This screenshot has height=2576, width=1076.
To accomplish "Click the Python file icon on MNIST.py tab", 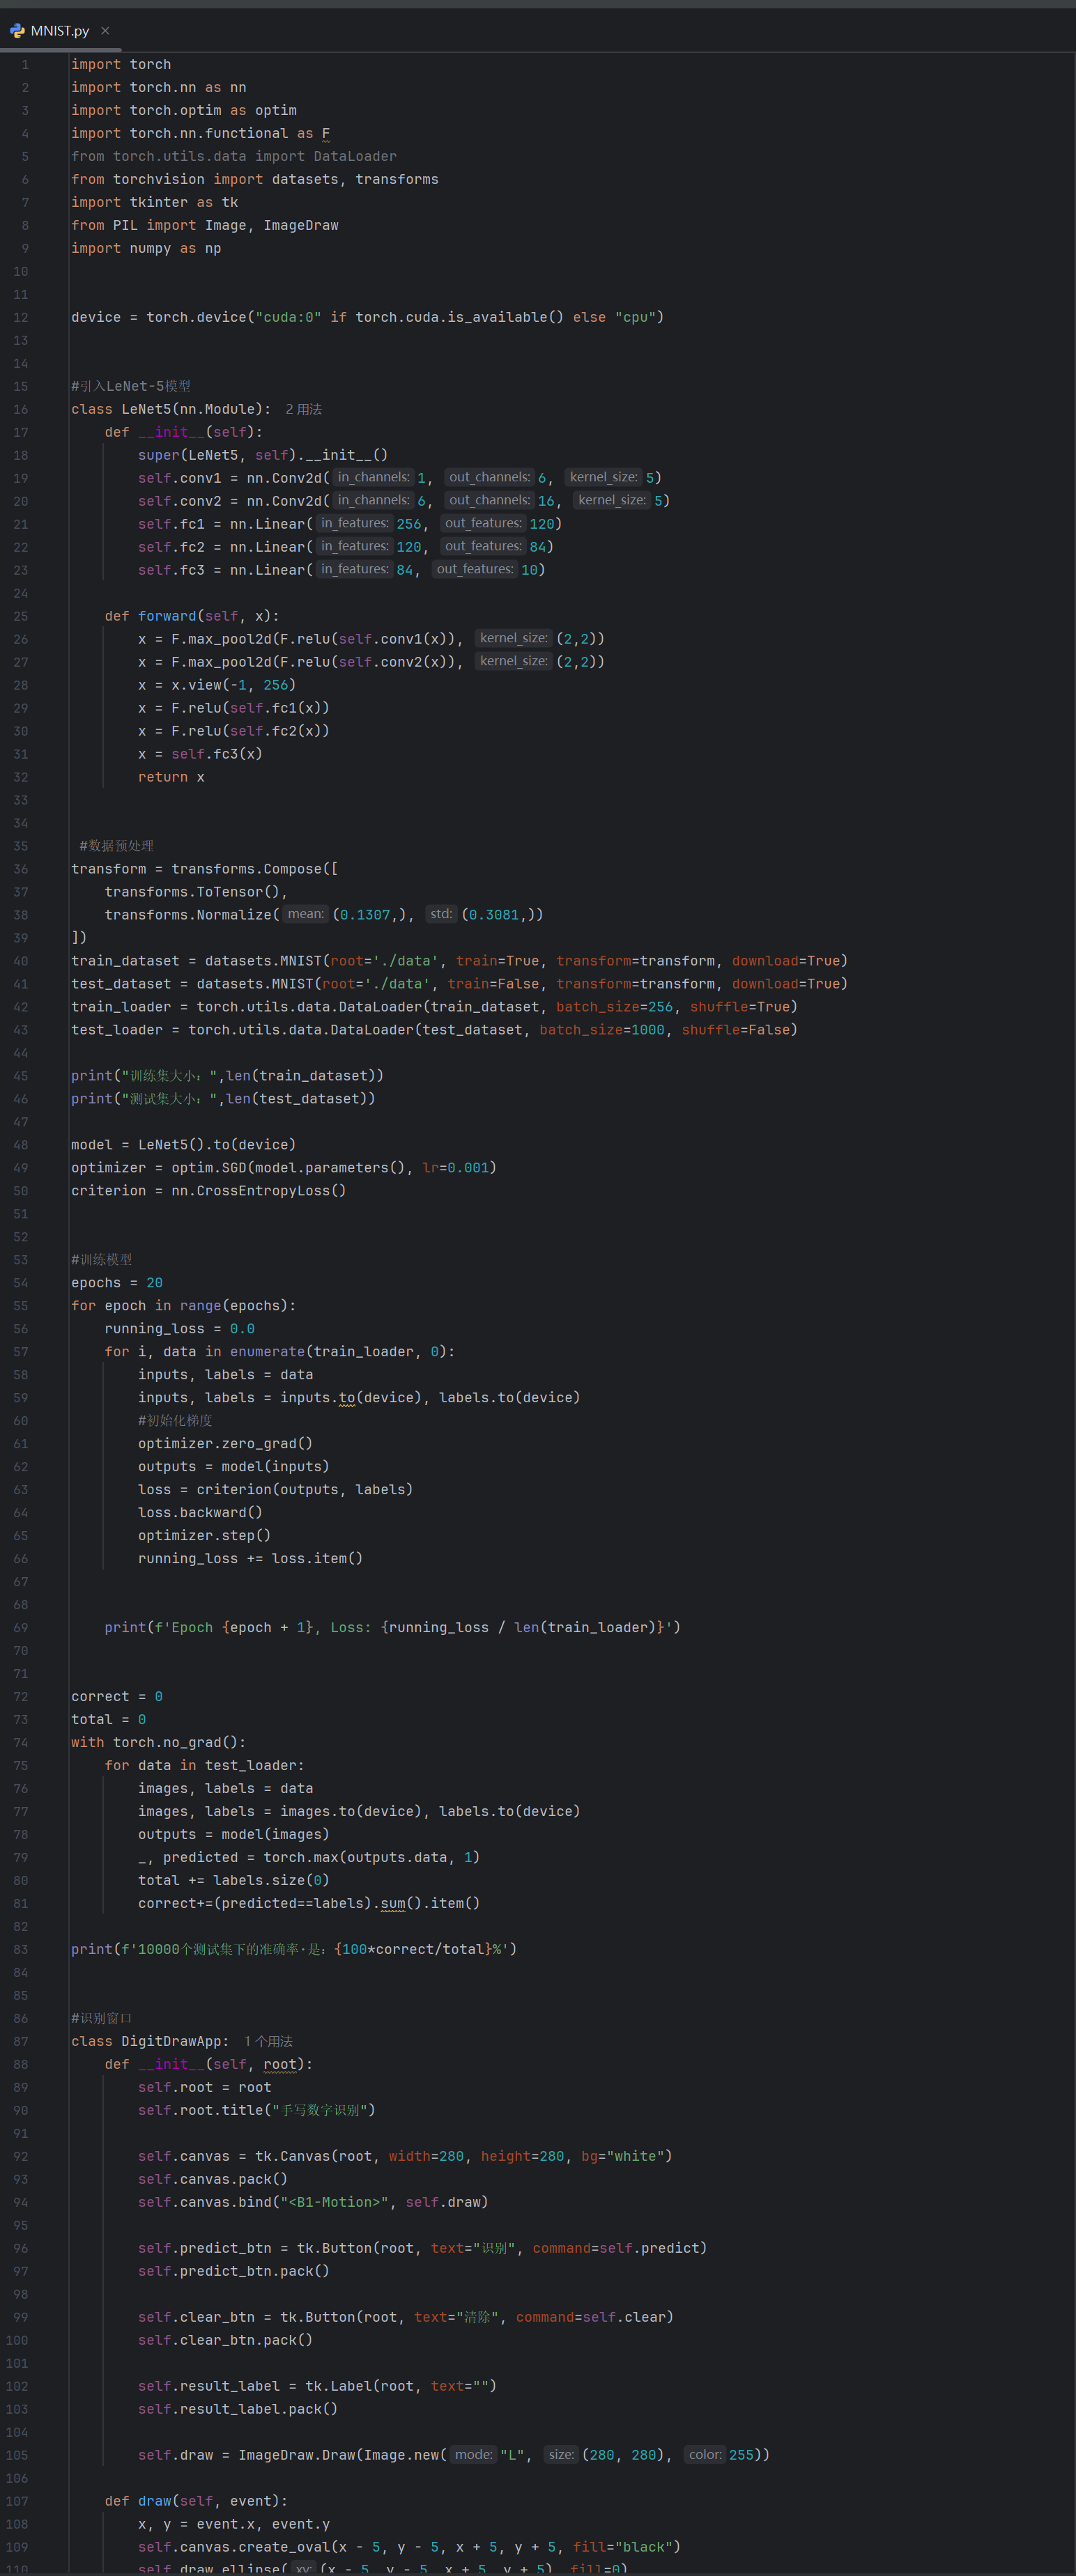I will point(17,31).
